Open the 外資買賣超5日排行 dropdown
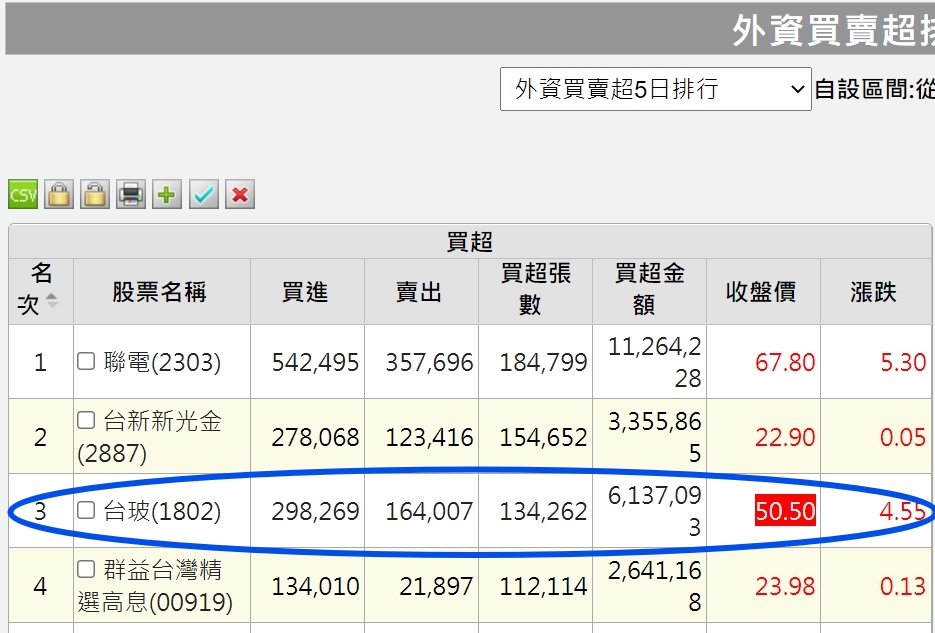Viewport: 935px width, 633px height. pos(655,89)
